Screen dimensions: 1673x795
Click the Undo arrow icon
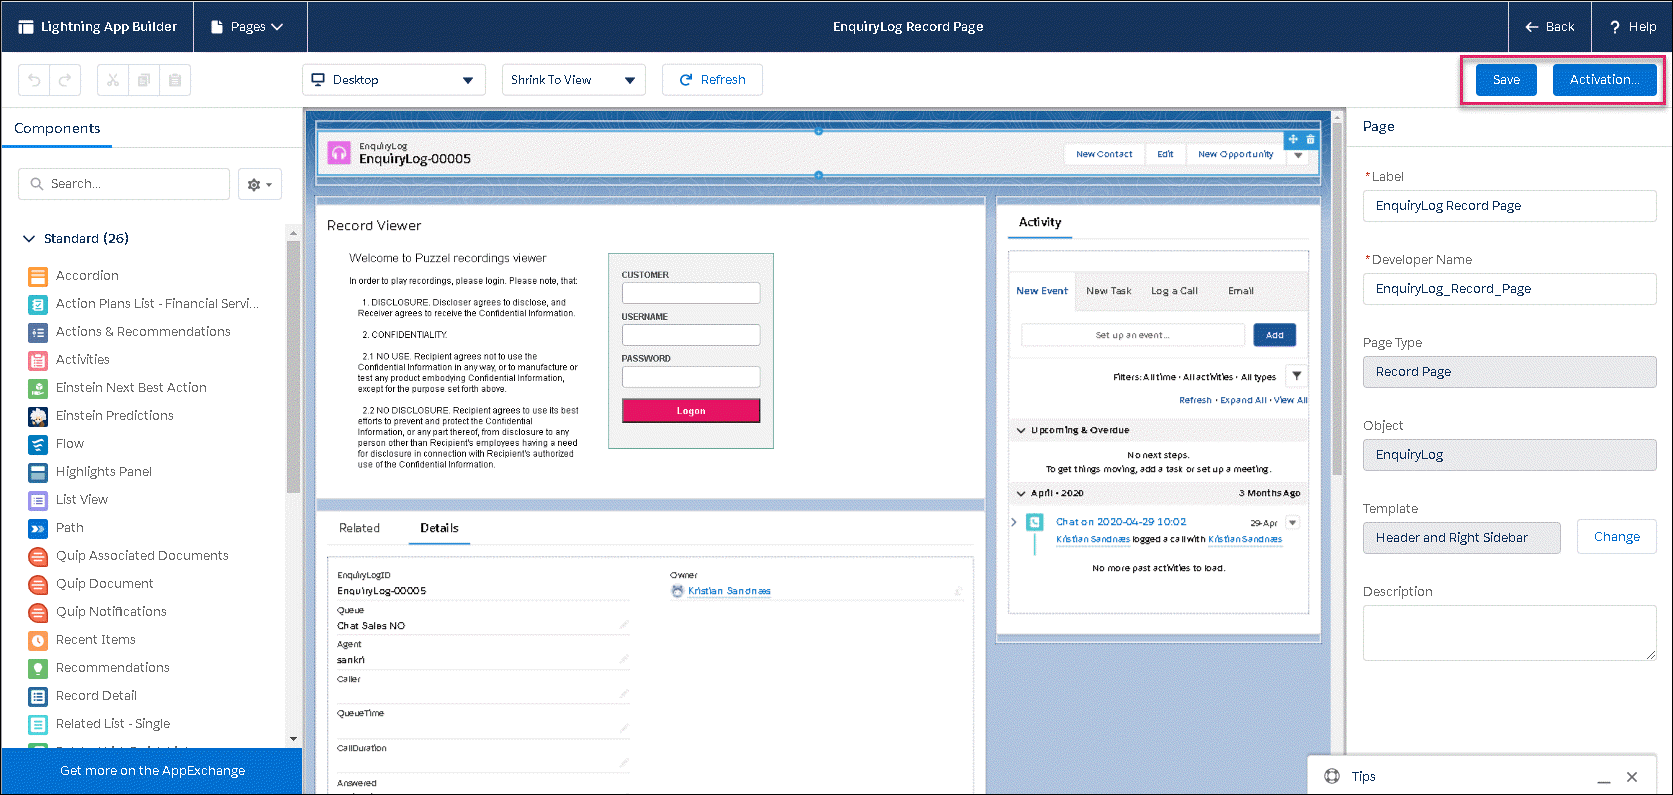tap(34, 80)
